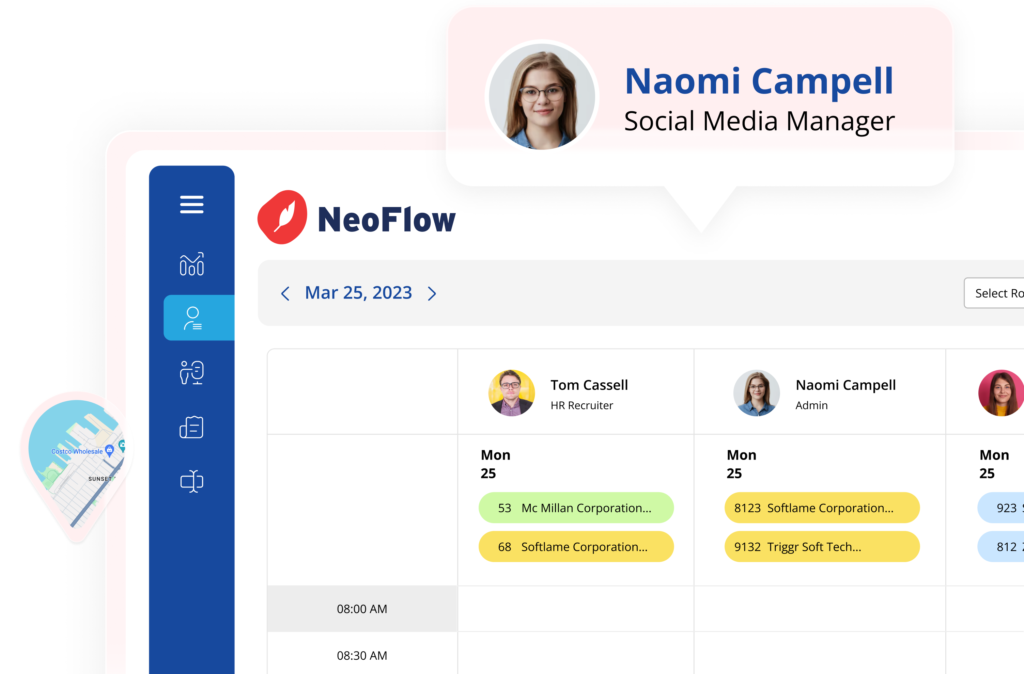The image size is (1024, 674).
Task: Open the hamburger menu in sidebar
Action: point(192,204)
